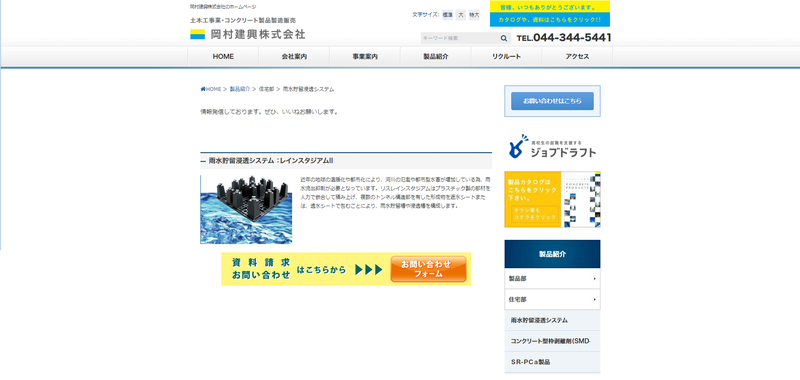Open the アクセス navigation item

click(x=577, y=57)
